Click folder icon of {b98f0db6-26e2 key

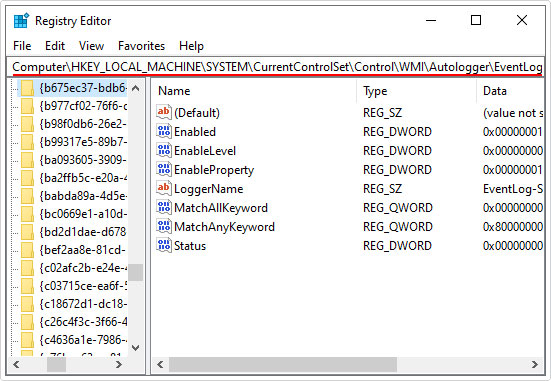point(27,124)
